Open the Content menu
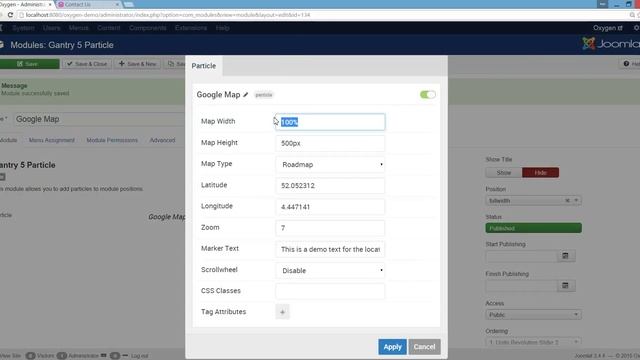Image resolution: width=640 pixels, height=360 pixels. point(109,28)
